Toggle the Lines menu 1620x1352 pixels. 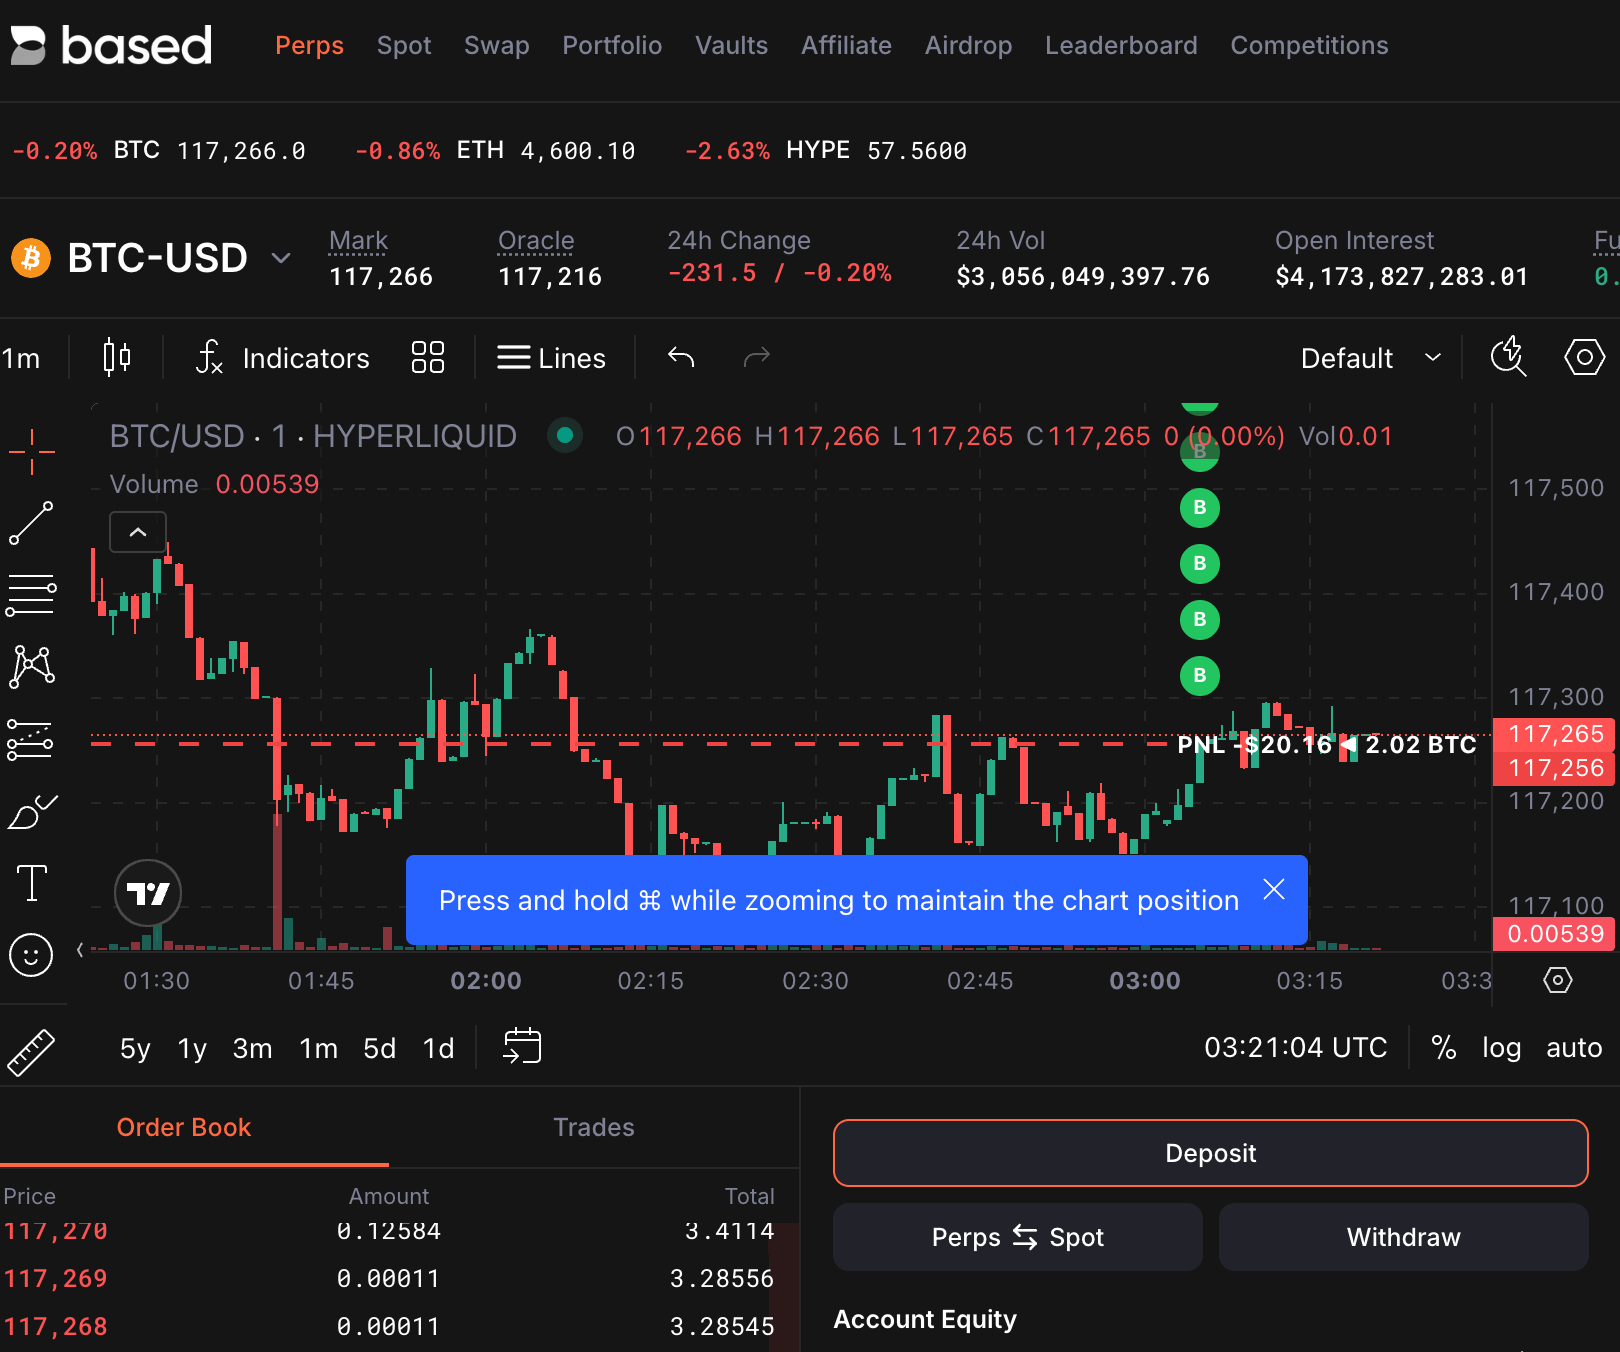coord(552,358)
